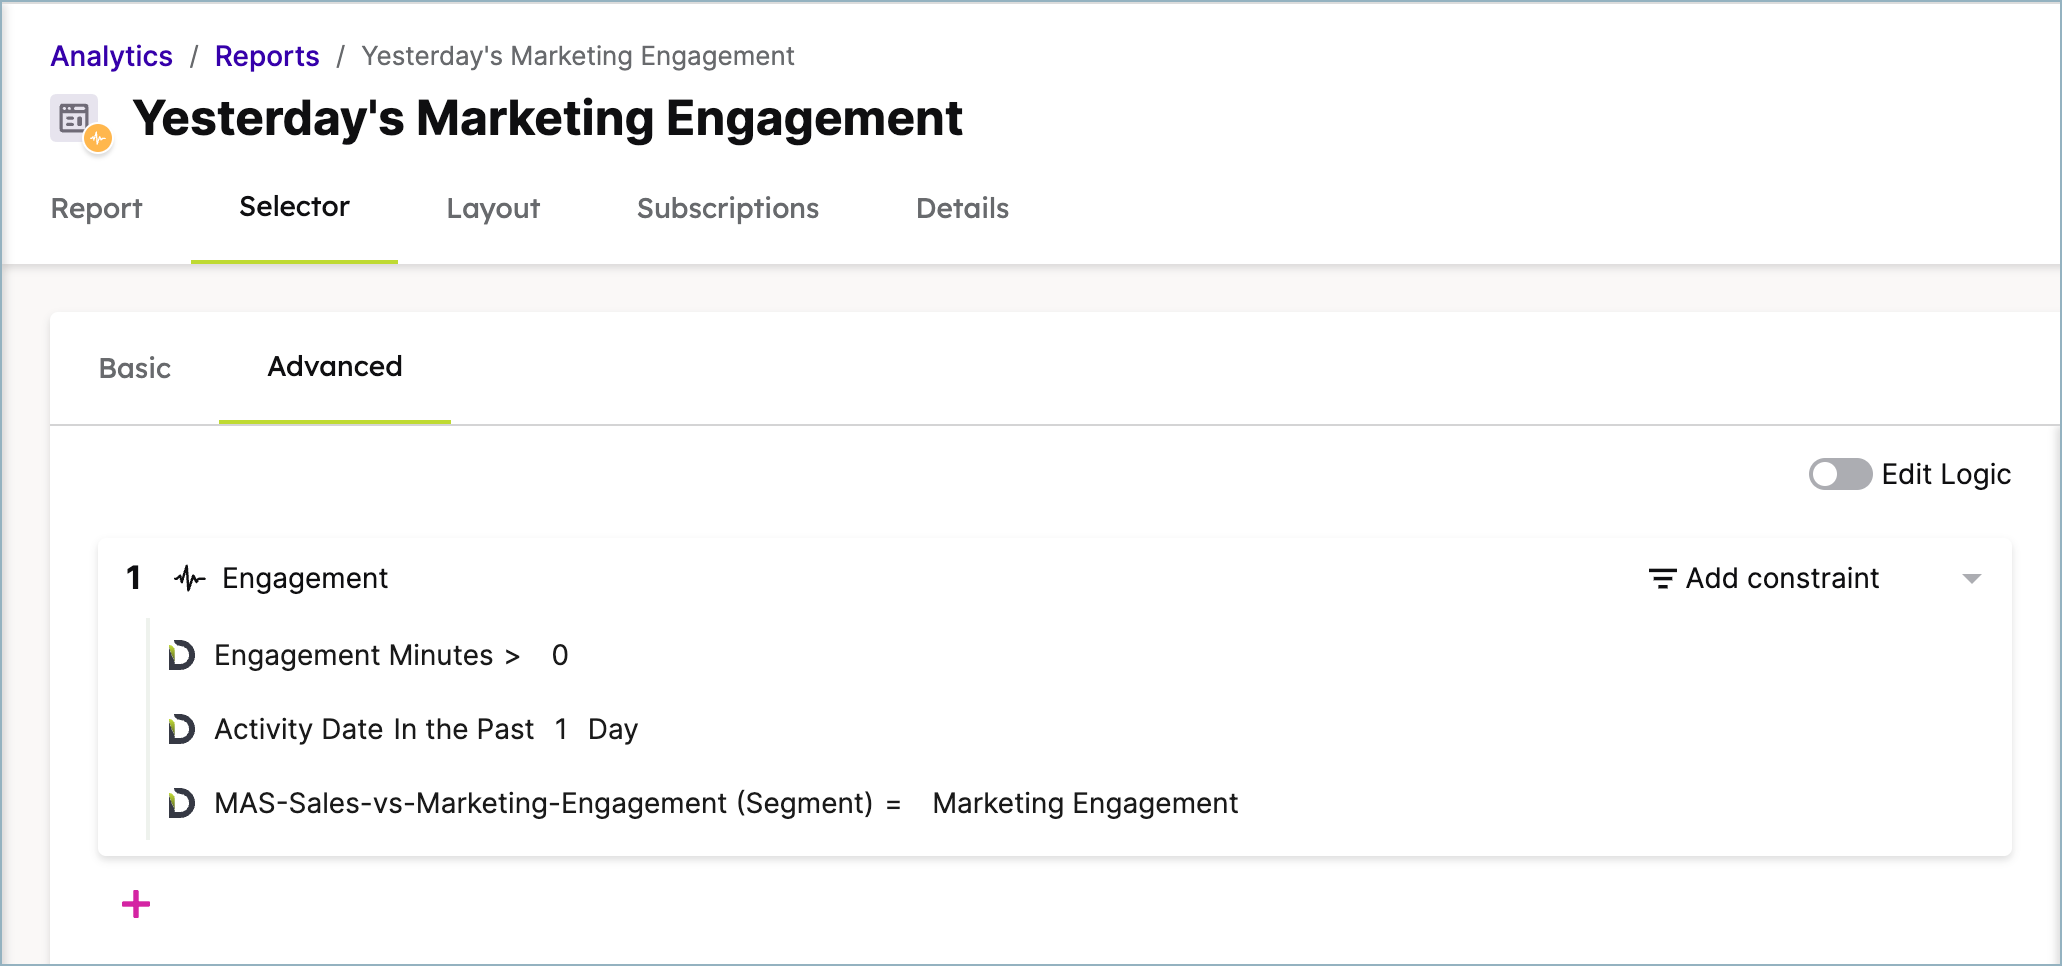Click the Edit Logic label
This screenshot has height=966, width=2062.
[1946, 474]
